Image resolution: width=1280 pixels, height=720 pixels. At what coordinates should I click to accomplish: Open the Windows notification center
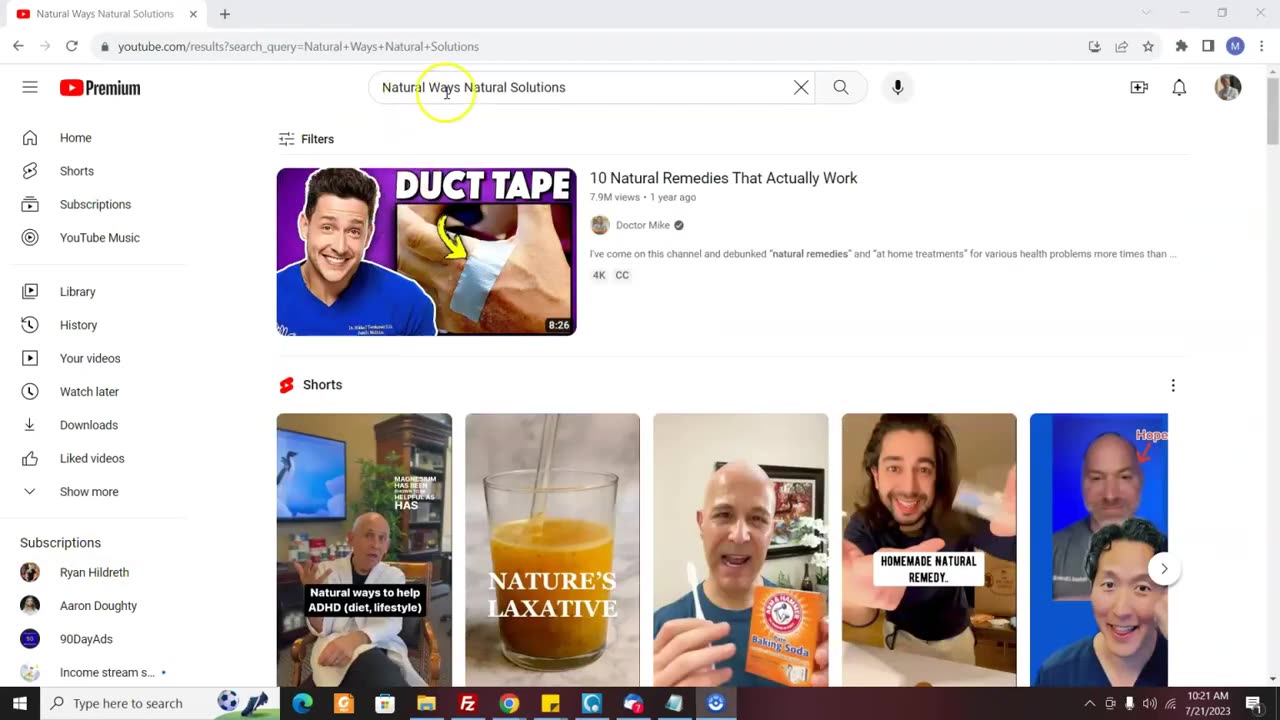point(1254,703)
